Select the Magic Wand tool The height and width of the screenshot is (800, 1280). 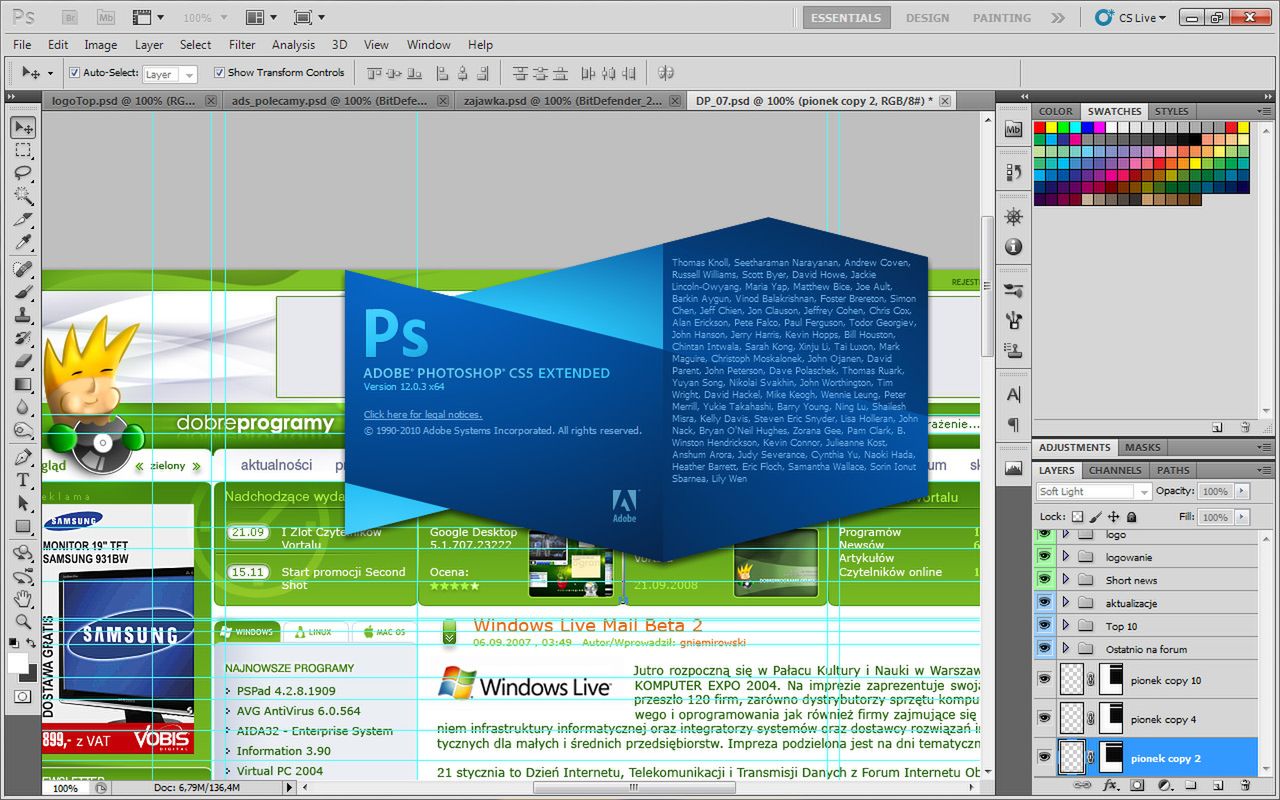pos(23,196)
